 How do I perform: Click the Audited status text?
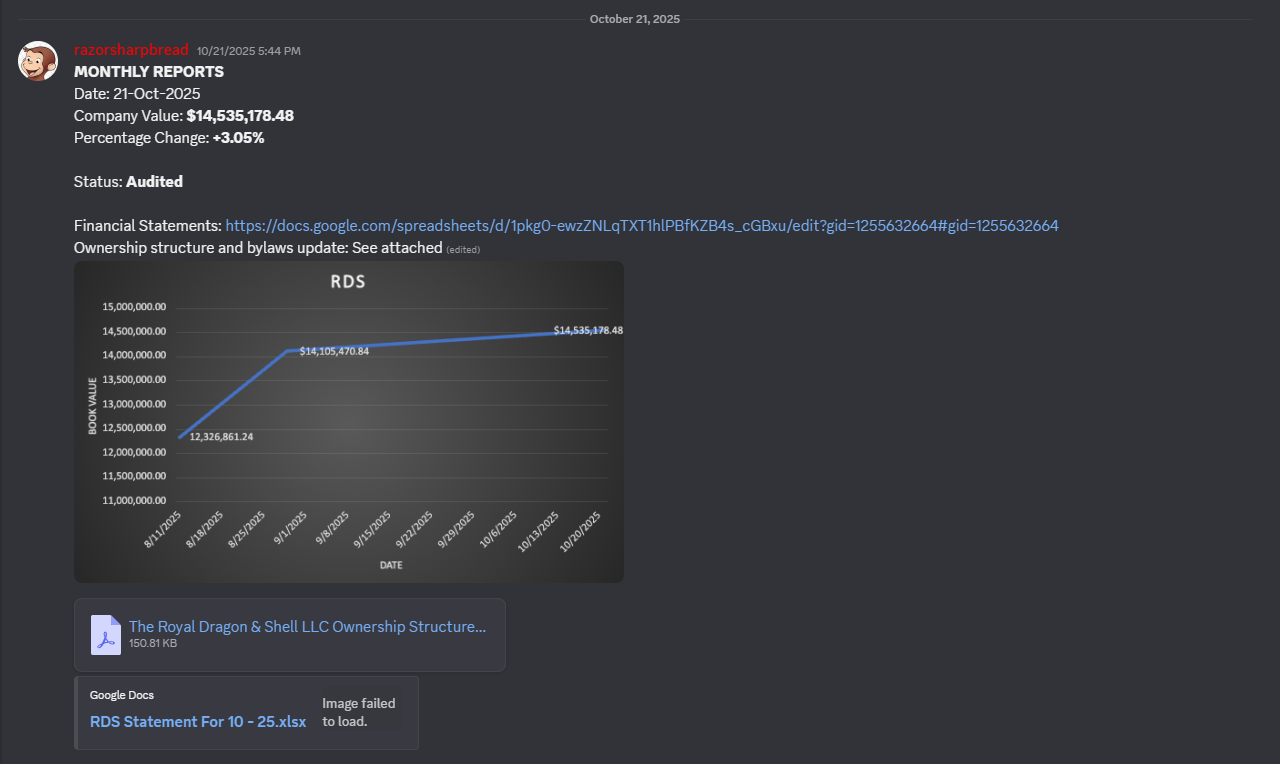pyautogui.click(x=154, y=182)
